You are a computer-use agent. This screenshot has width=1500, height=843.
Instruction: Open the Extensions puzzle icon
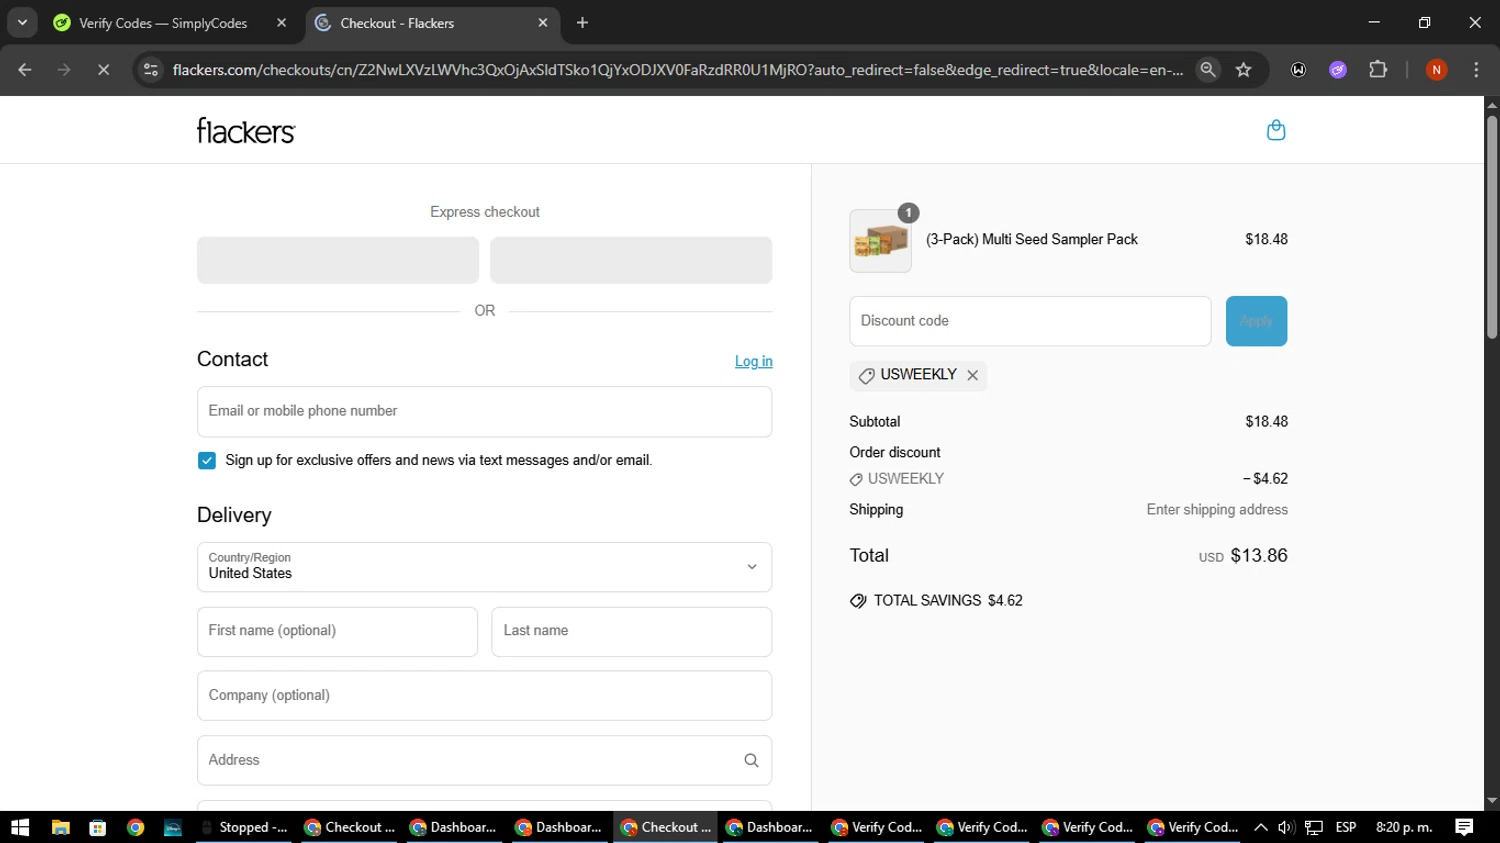1378,70
